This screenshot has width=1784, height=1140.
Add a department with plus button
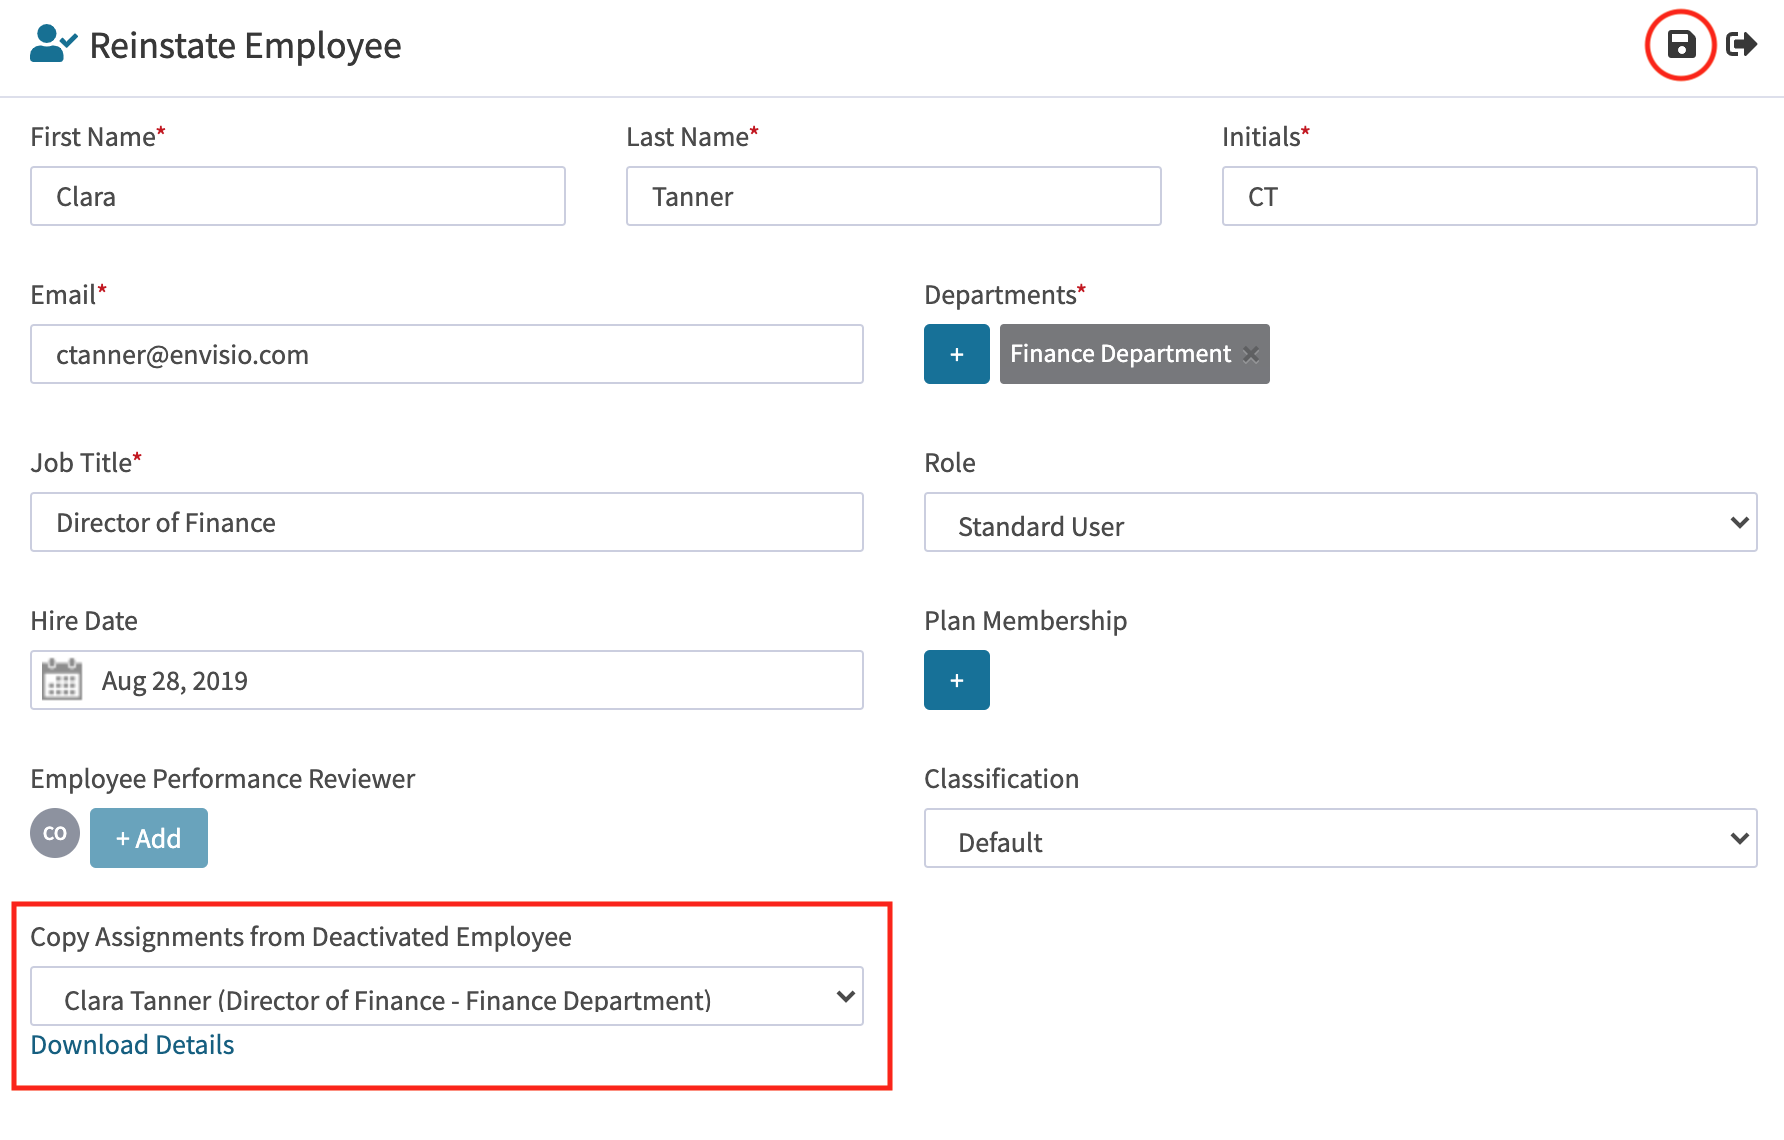957,354
